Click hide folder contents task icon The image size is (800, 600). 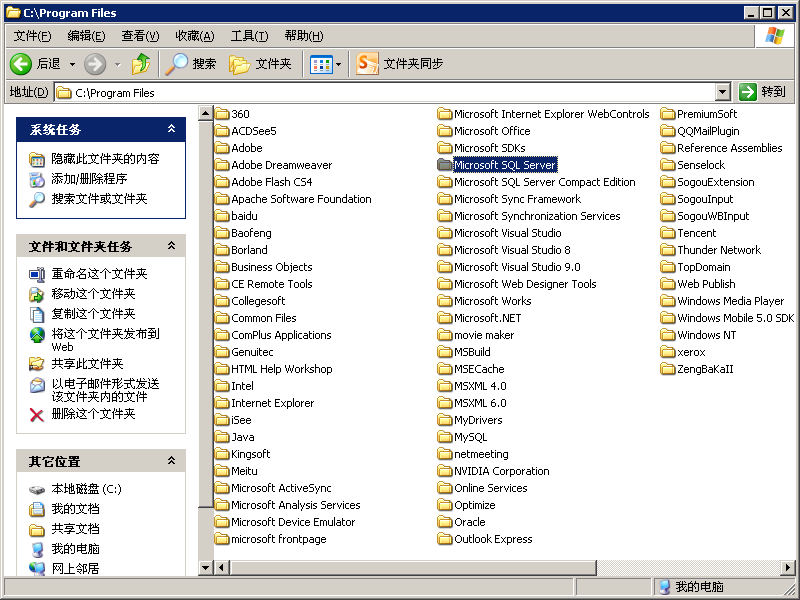click(36, 160)
